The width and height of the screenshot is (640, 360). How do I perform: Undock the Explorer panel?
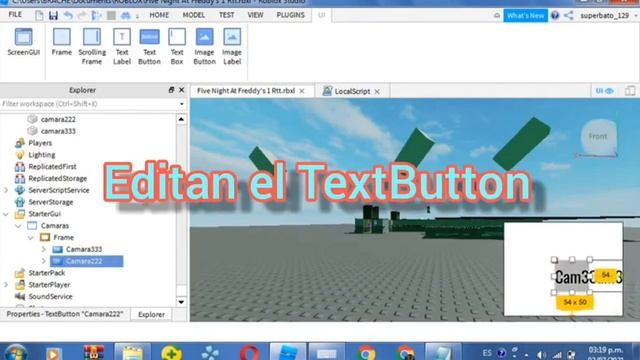tap(171, 90)
